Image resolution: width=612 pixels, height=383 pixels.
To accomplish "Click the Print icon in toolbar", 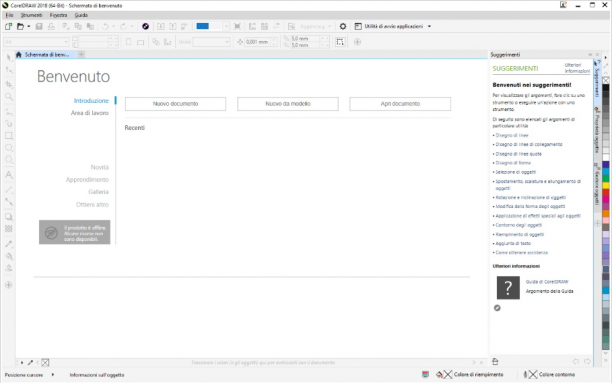I will tap(51, 27).
